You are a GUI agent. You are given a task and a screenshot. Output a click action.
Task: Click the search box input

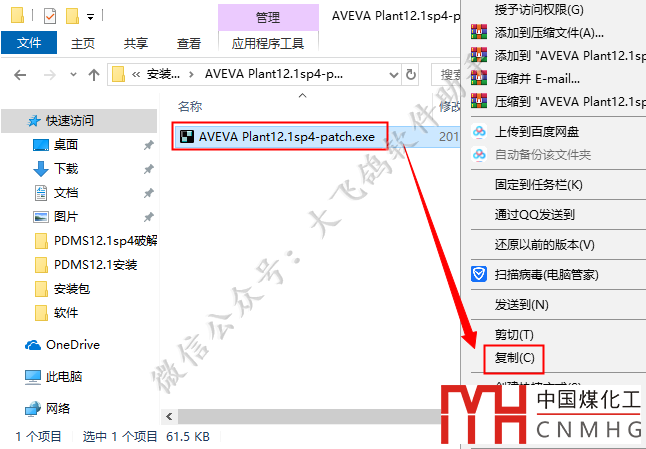coord(446,75)
